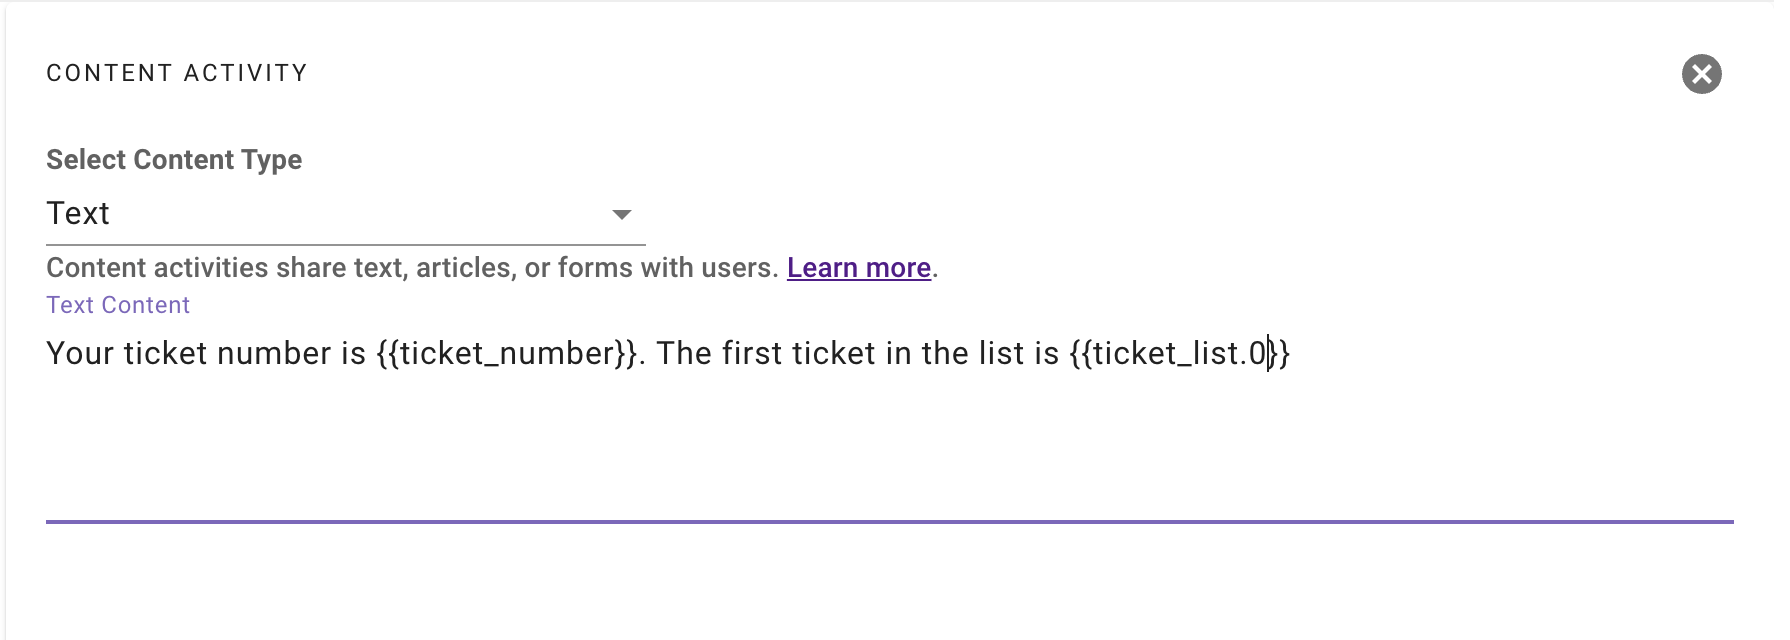Click the word 'Your' in text content
1790x640 pixels.
pos(80,353)
